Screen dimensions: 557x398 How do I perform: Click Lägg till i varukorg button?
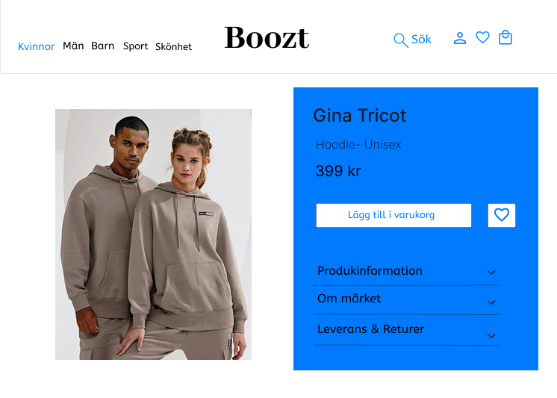pyautogui.click(x=394, y=215)
